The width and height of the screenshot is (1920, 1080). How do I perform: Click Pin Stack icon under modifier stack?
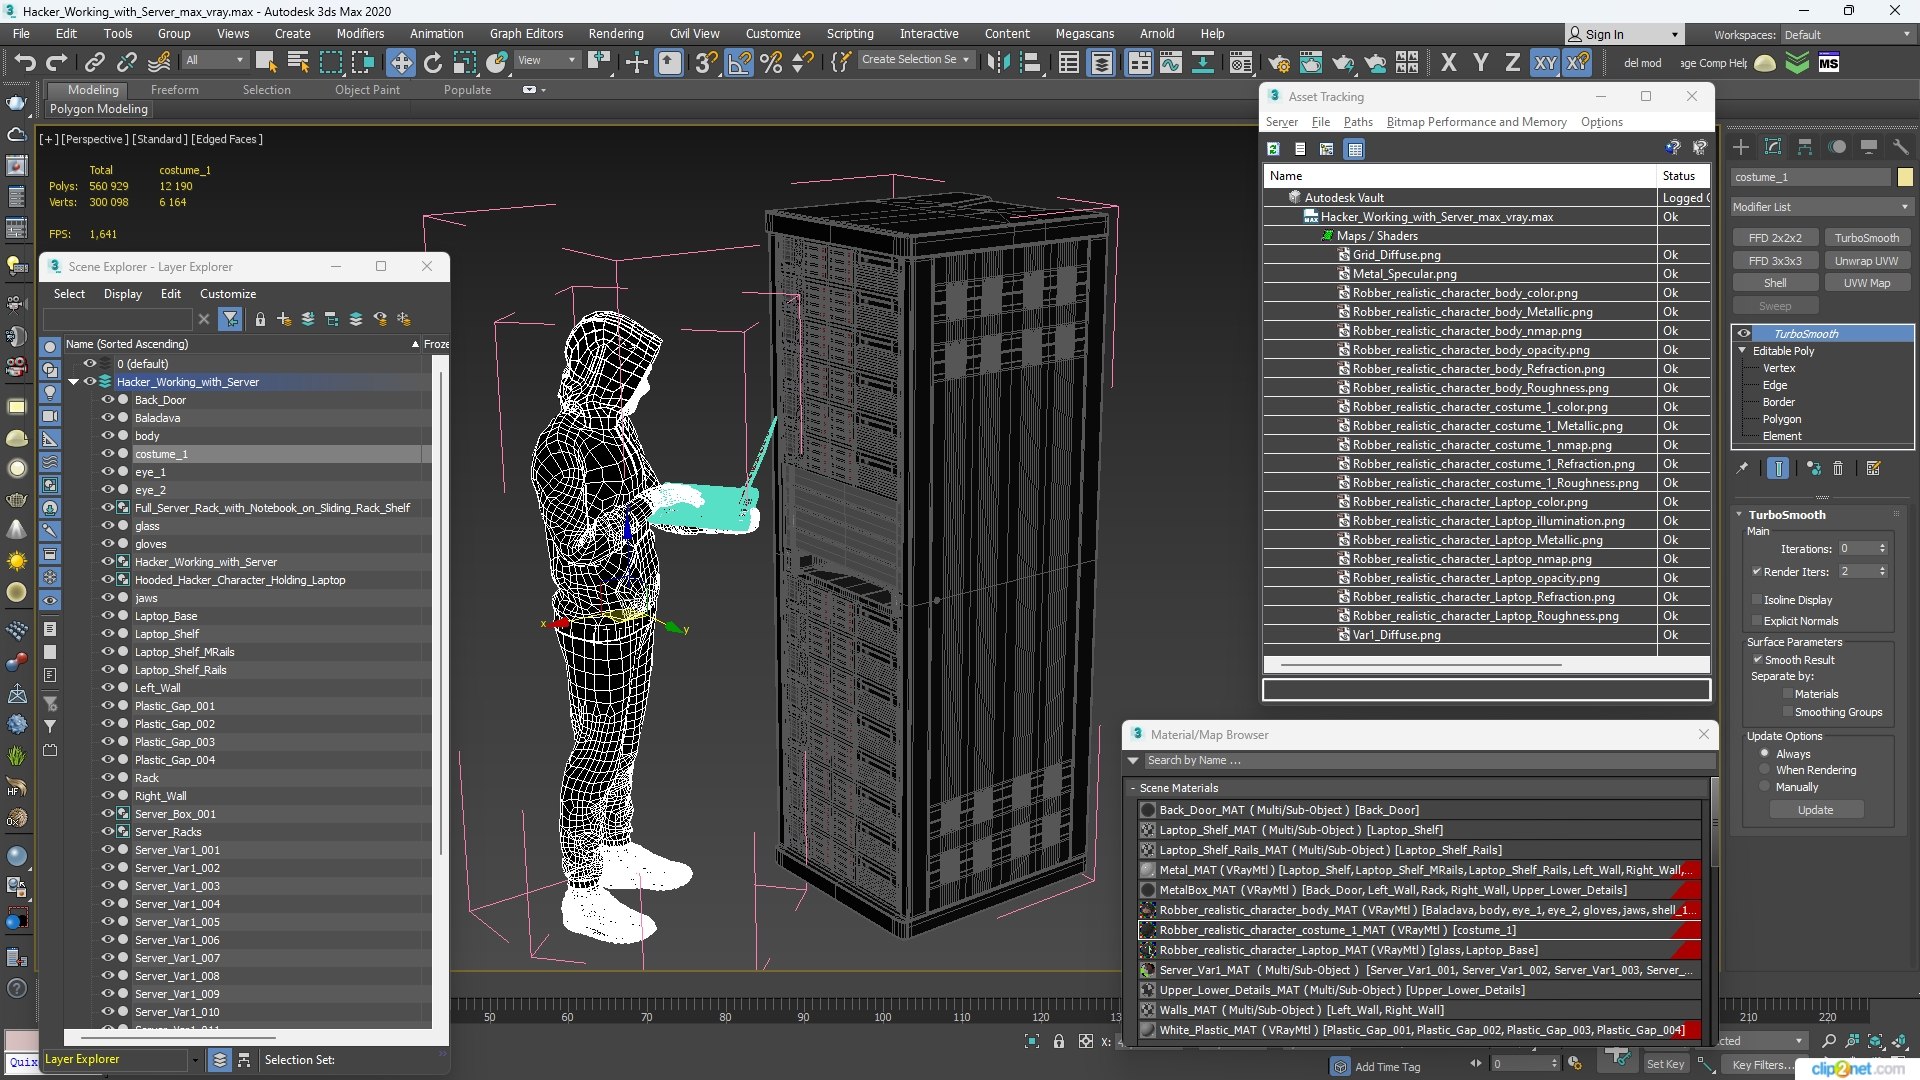pyautogui.click(x=1742, y=468)
